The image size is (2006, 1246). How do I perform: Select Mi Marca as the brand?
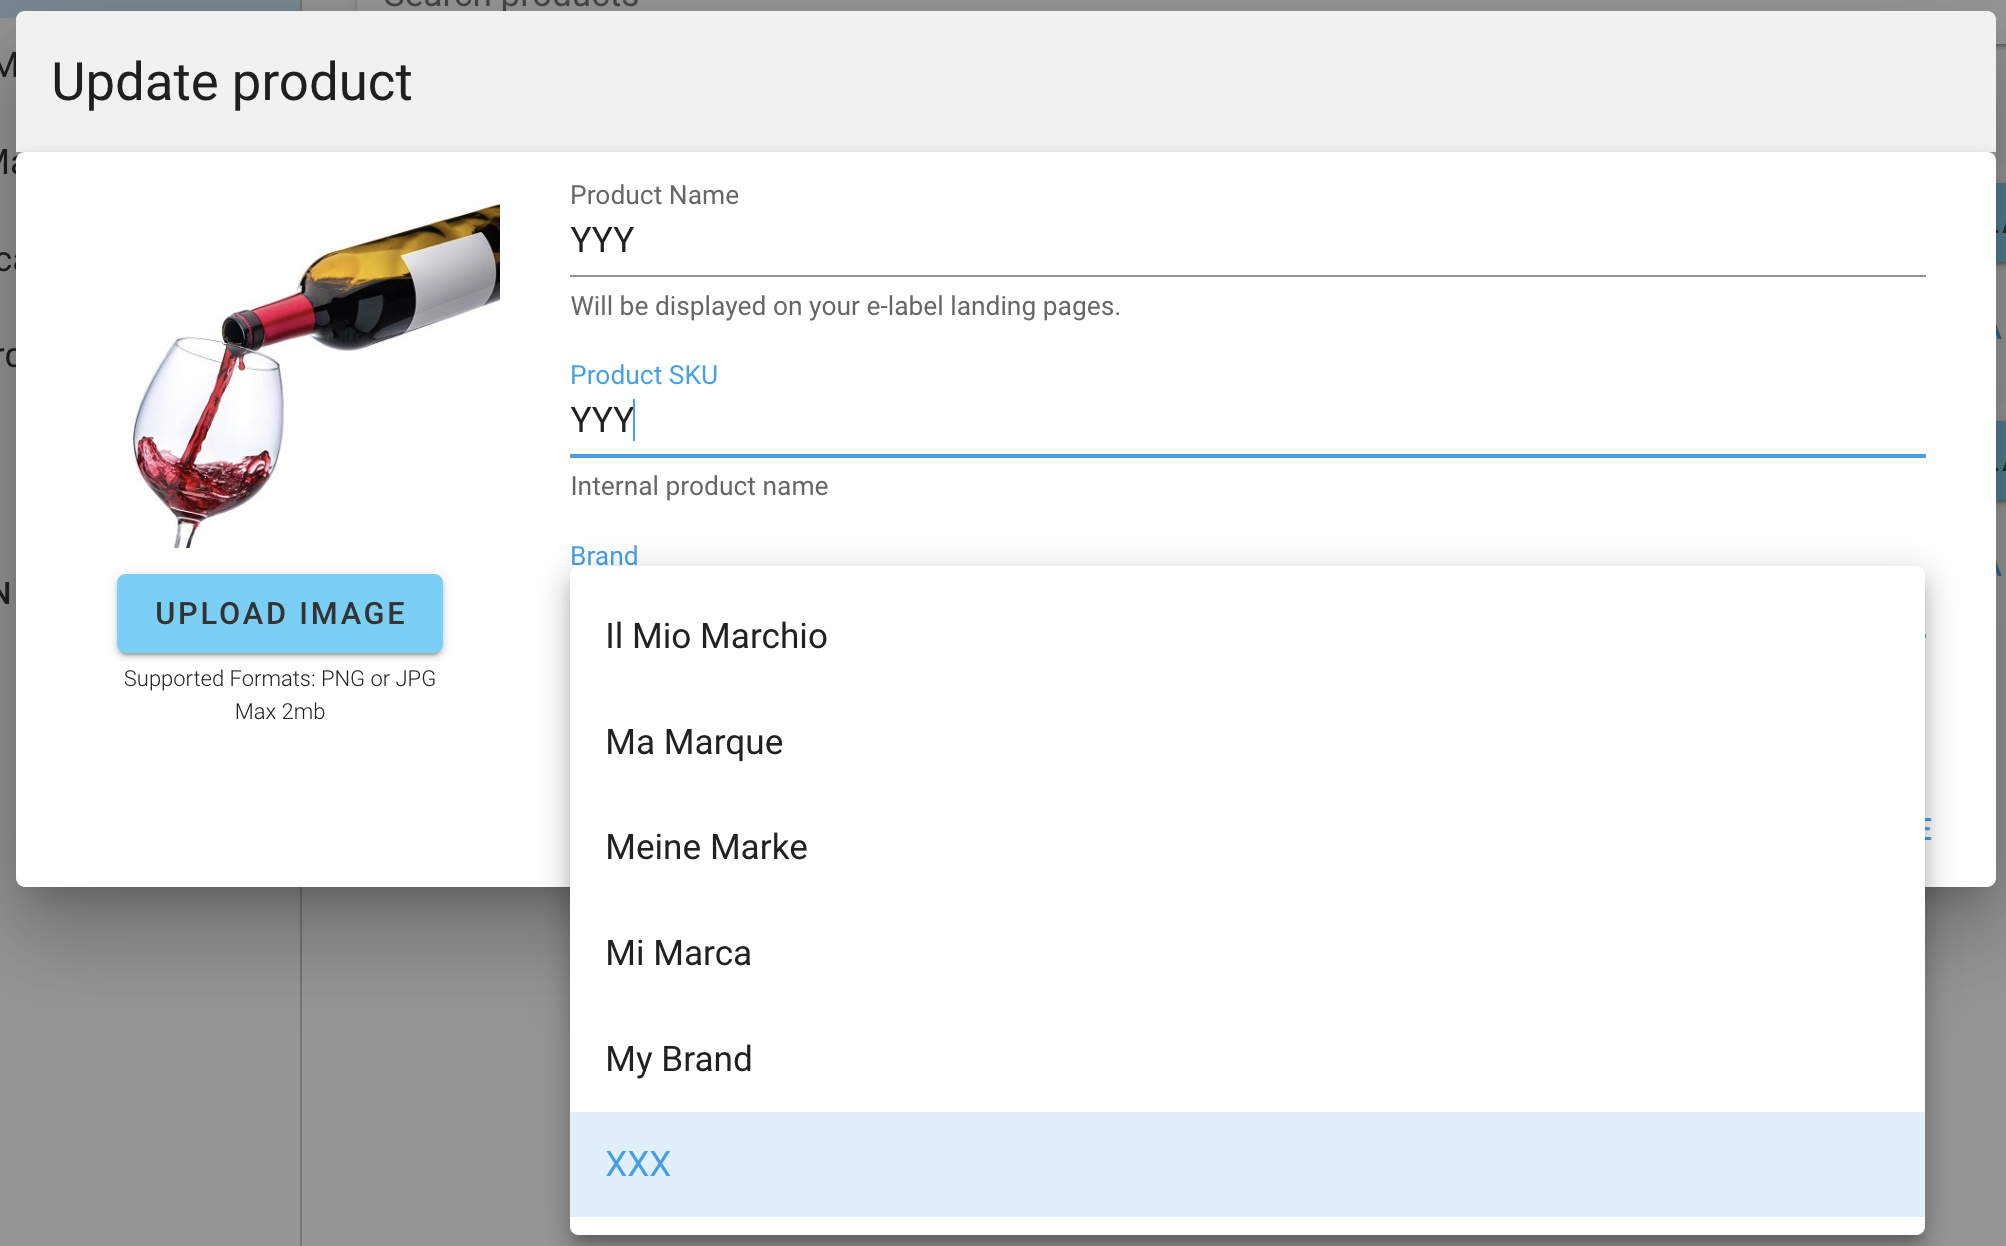(1247, 953)
